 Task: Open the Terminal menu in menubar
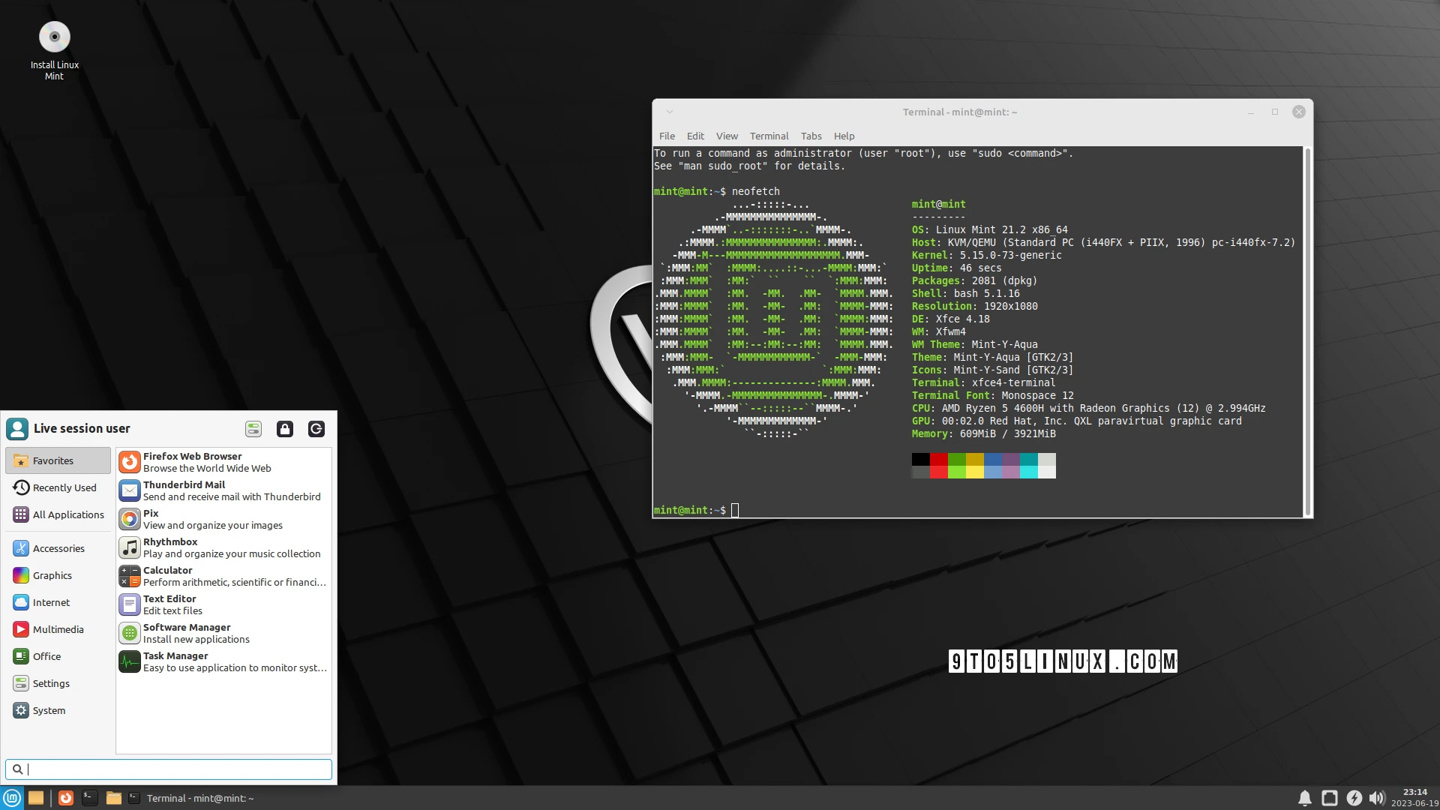point(769,136)
